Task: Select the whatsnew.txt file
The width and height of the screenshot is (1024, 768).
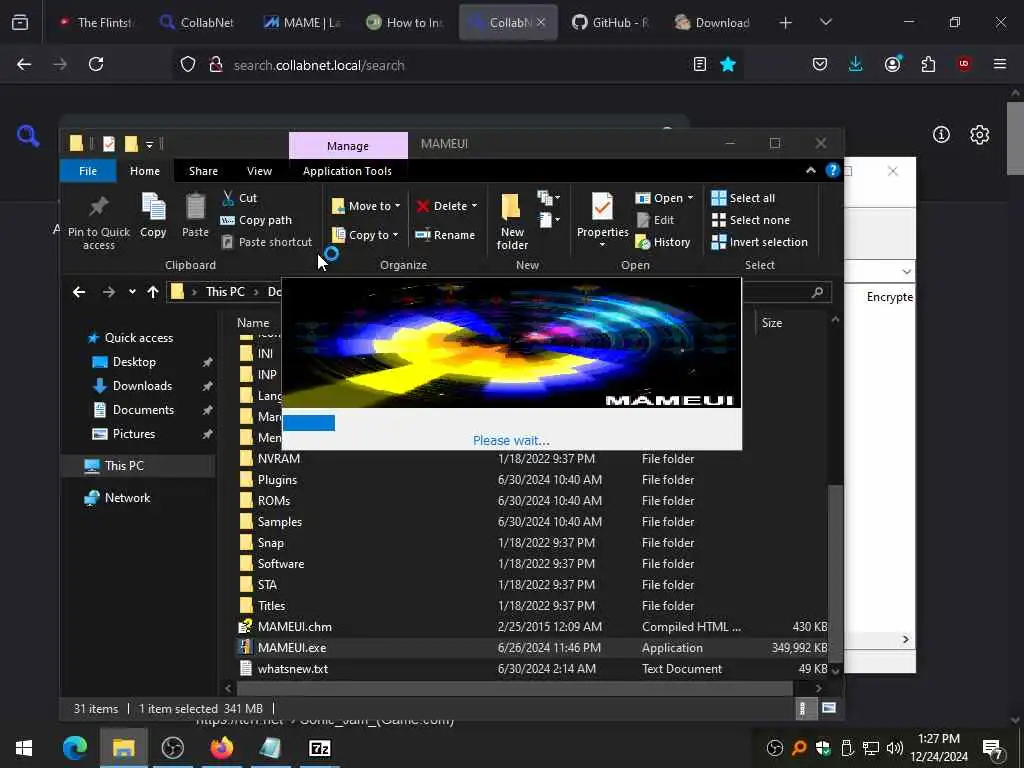Action: pyautogui.click(x=293, y=669)
